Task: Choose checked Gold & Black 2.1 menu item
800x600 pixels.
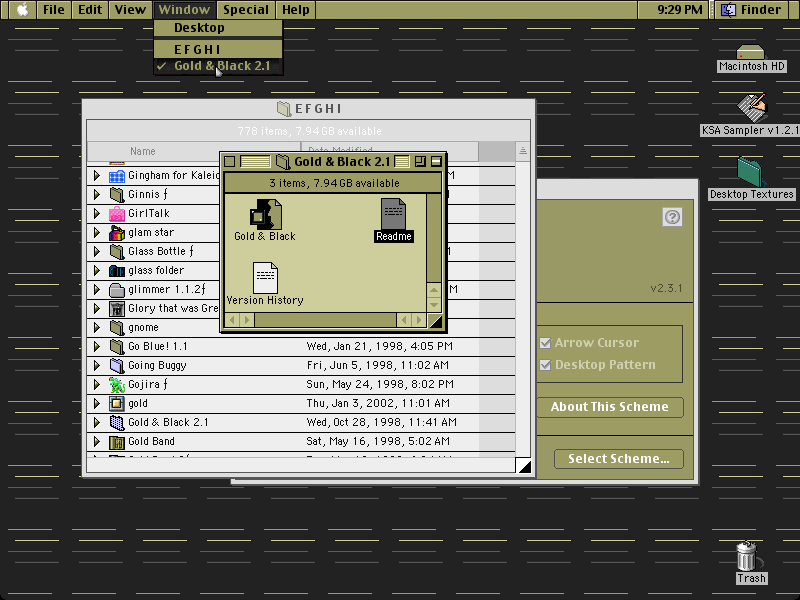Action: pos(218,66)
